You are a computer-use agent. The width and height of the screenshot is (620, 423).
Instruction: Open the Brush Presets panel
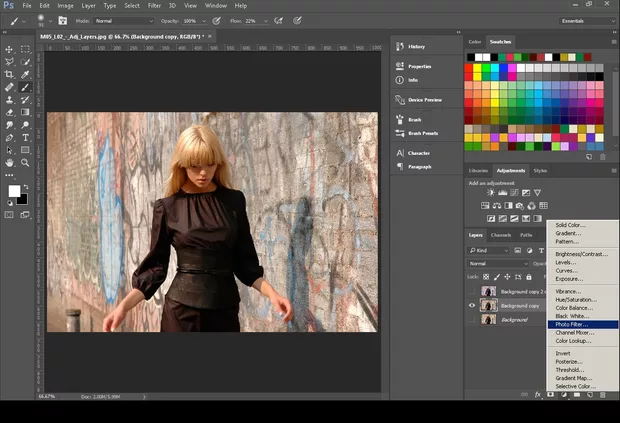click(423, 133)
